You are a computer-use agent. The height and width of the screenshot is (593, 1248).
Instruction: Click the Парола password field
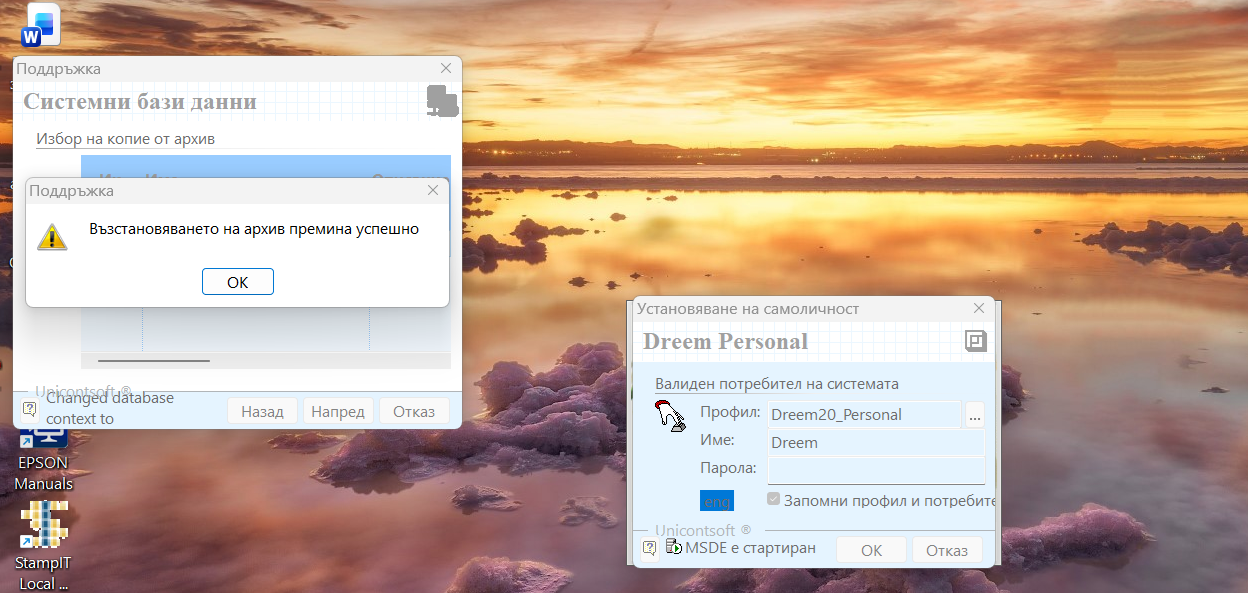point(876,469)
